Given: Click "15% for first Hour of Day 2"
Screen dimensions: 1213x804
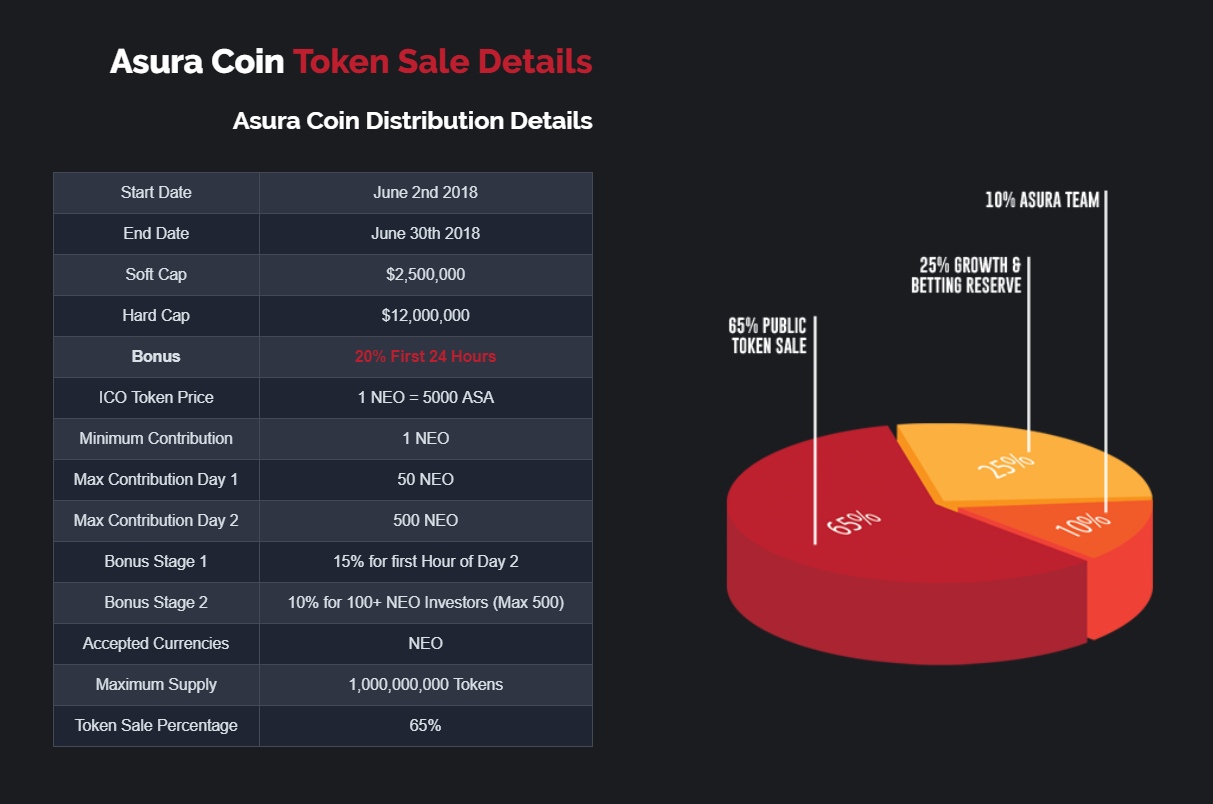Looking at the screenshot, I should click(425, 561).
